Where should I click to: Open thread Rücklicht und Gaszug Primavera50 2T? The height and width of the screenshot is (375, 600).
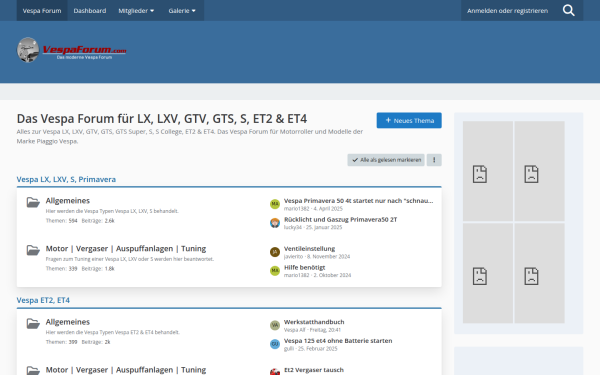tap(341, 219)
